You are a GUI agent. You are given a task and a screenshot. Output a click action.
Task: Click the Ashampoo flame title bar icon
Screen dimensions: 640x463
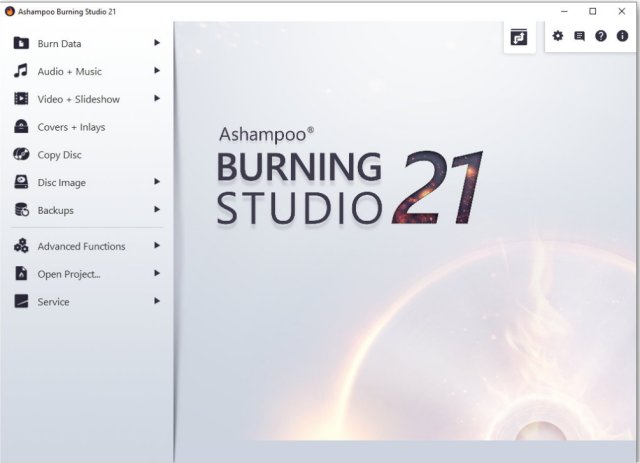9,11
